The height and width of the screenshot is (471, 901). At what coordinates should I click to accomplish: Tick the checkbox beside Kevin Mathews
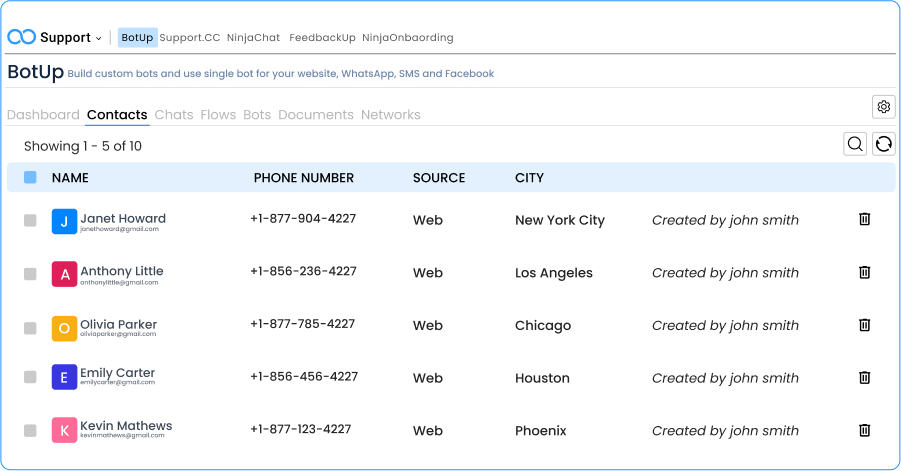(x=30, y=431)
